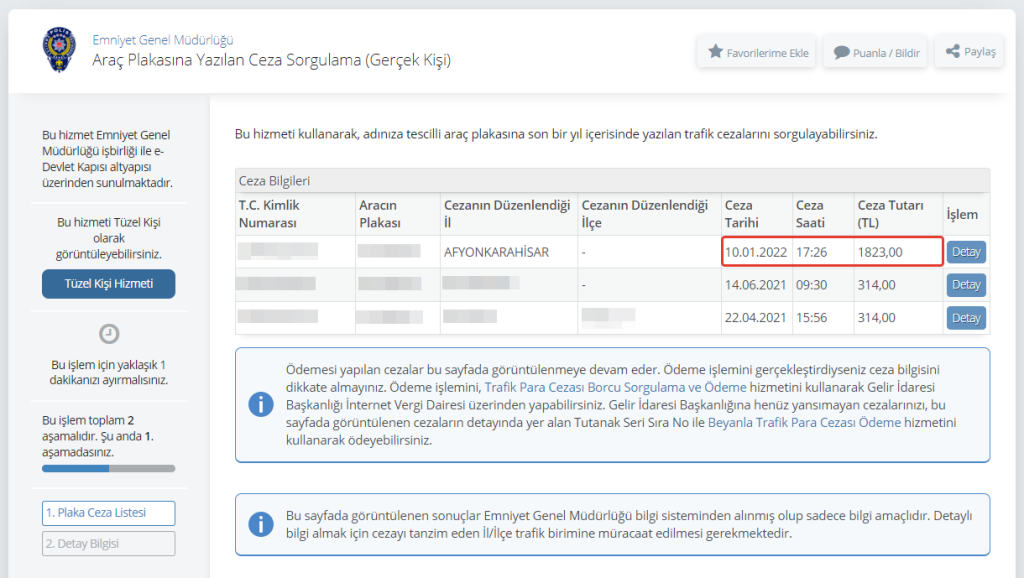Image resolution: width=1024 pixels, height=578 pixels.
Task: Select the 2. Detay Bilgisi step
Action: pyautogui.click(x=108, y=543)
